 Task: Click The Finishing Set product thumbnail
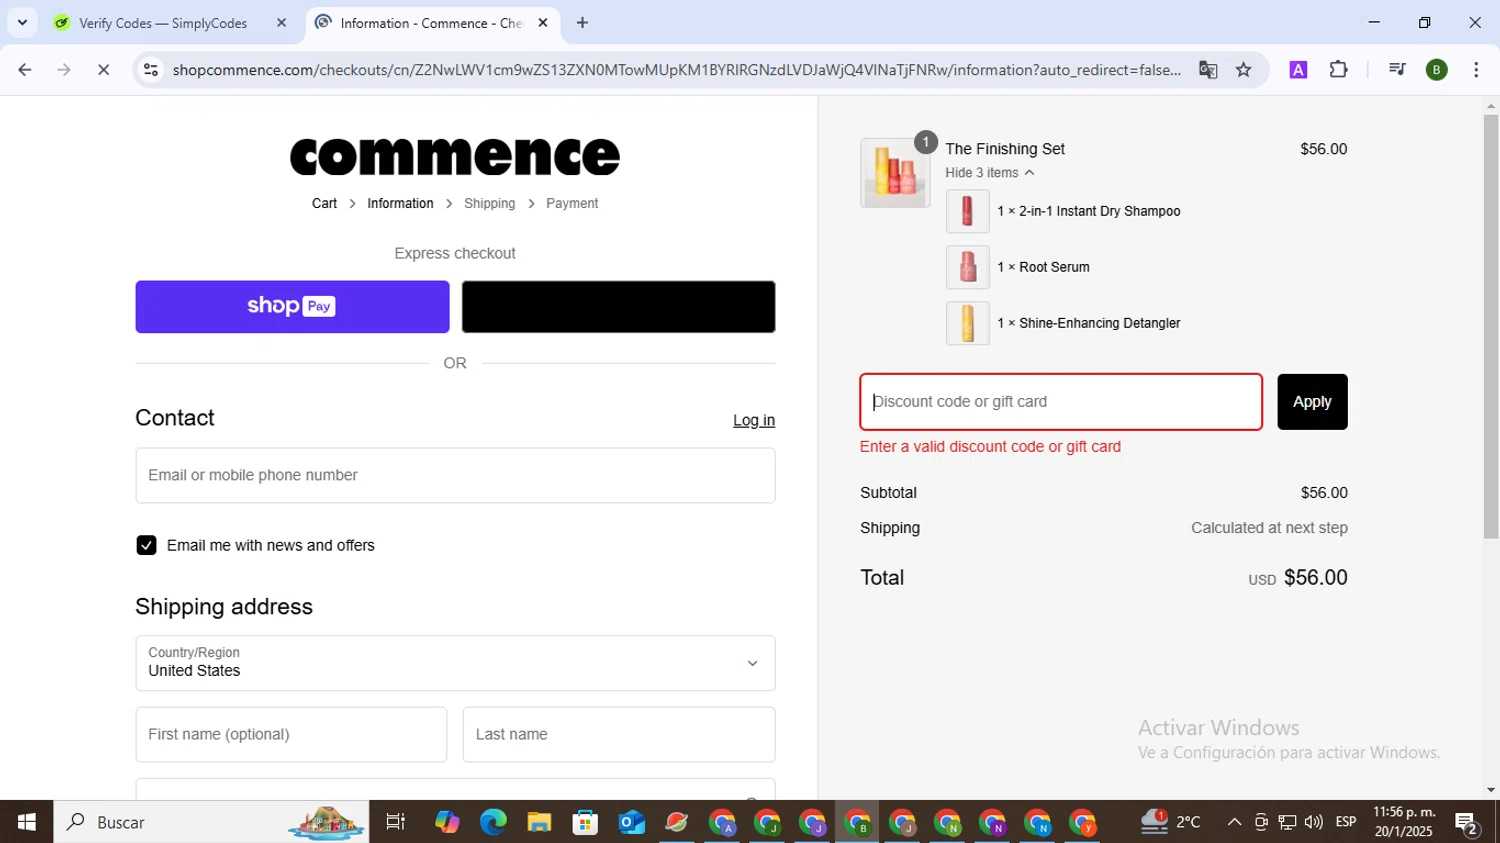point(895,172)
